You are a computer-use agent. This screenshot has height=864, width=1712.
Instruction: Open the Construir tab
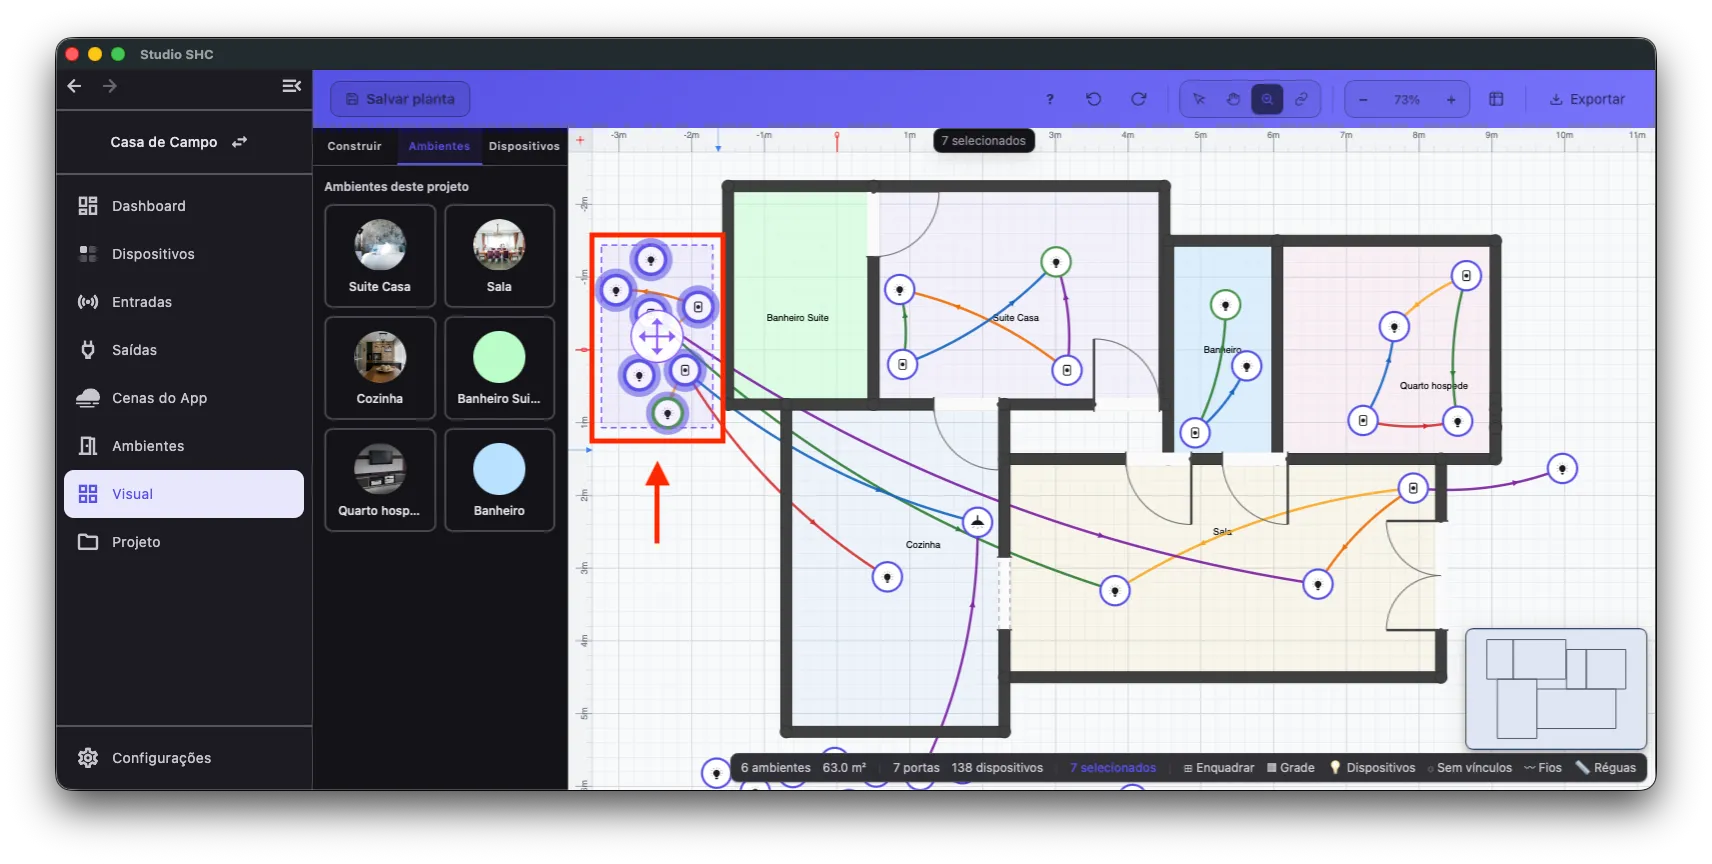354,146
